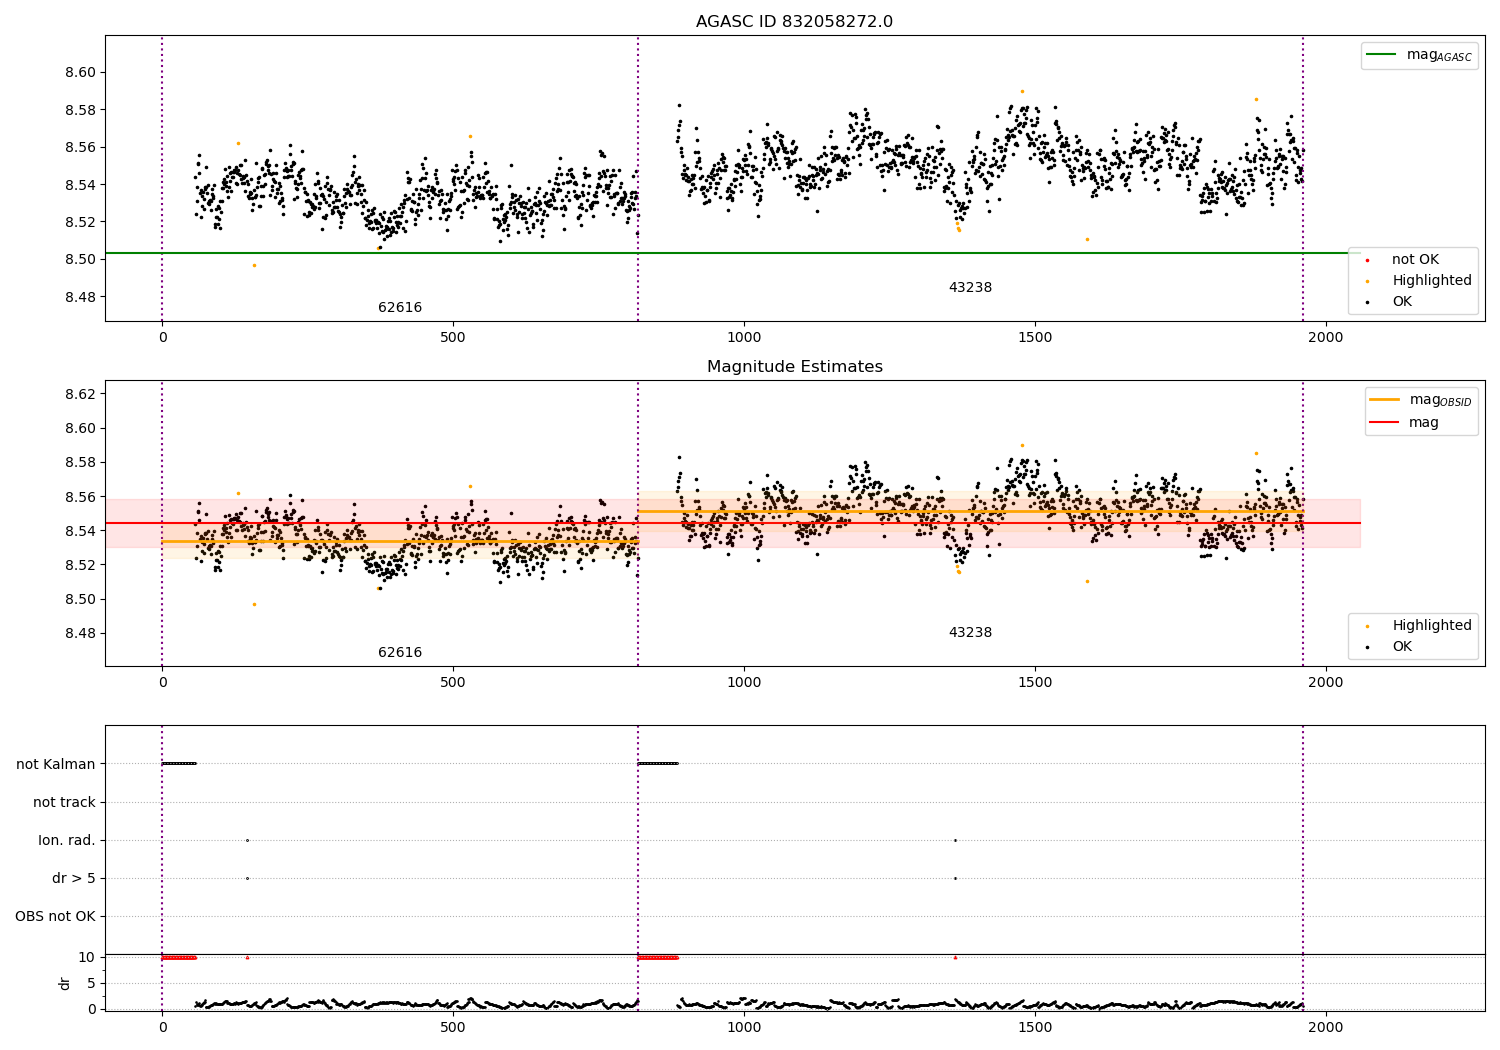The image size is (1500, 1050).
Task: Click the orange highlighted point near 8.51 after 1500
Action: tap(1087, 240)
